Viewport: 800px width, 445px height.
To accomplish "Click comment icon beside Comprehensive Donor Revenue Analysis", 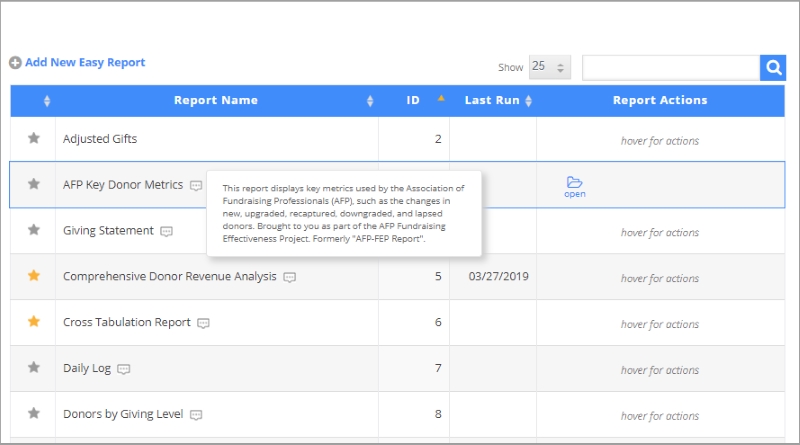I will [x=289, y=278].
